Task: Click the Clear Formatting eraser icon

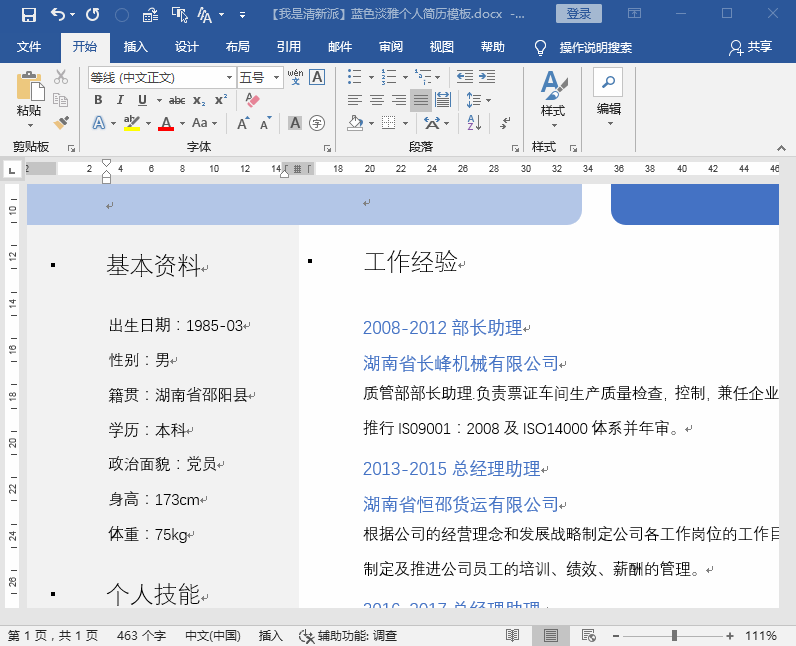Action: pos(252,100)
